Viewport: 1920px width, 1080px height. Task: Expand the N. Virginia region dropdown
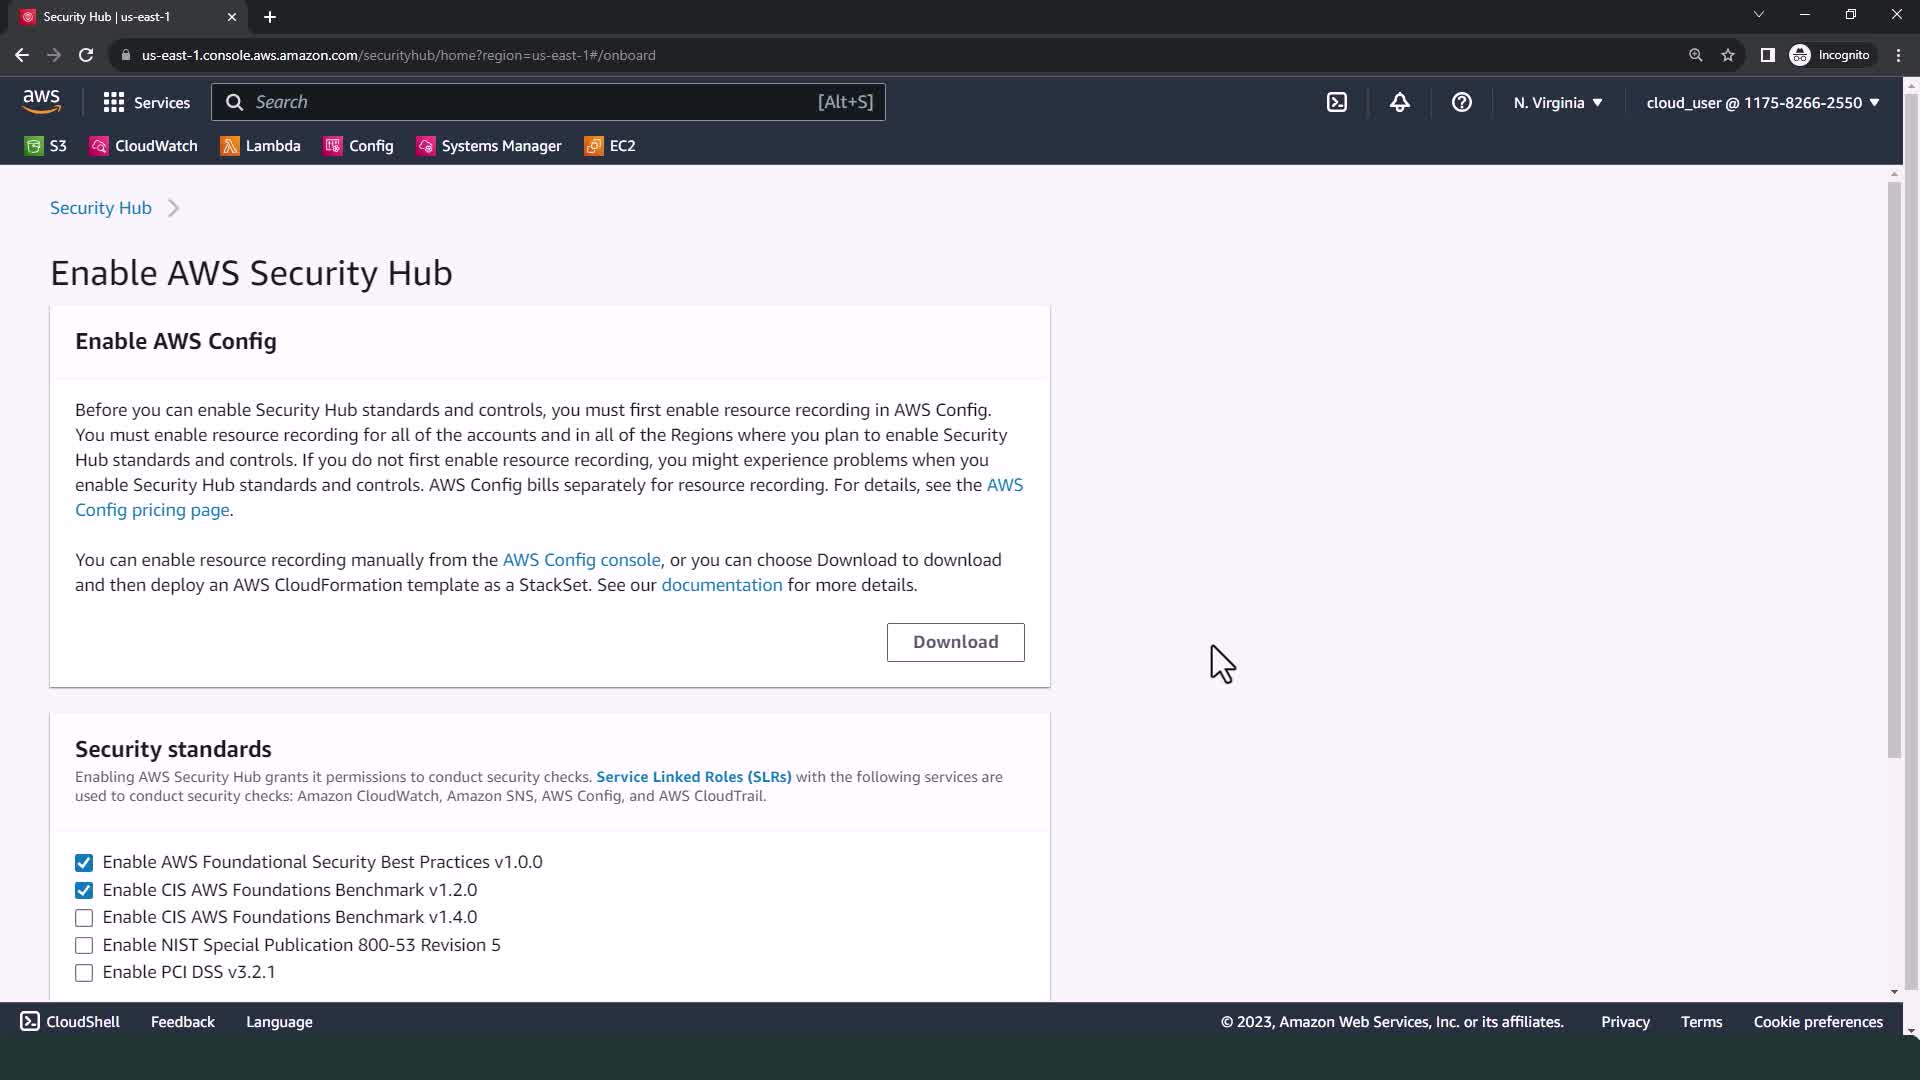pyautogui.click(x=1557, y=102)
